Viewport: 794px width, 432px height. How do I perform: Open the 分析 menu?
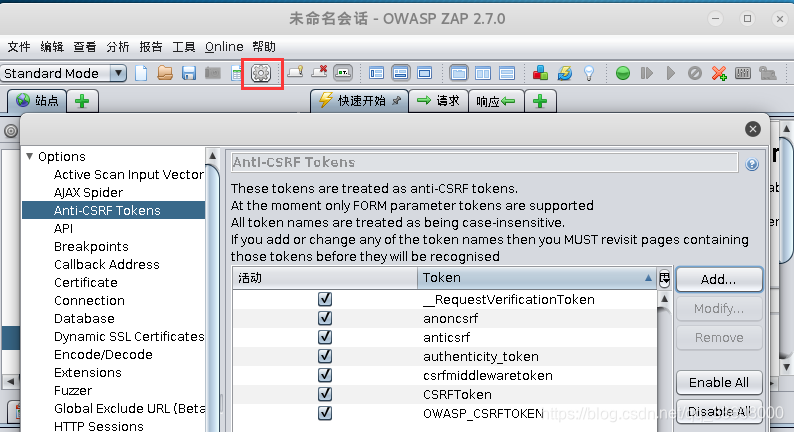[117, 47]
